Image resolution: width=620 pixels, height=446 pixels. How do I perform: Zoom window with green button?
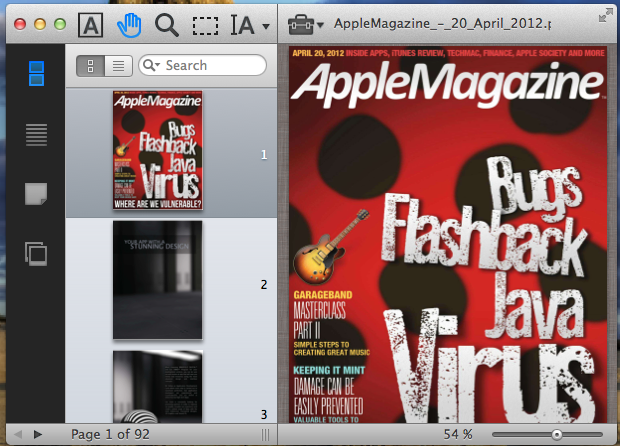pos(60,25)
